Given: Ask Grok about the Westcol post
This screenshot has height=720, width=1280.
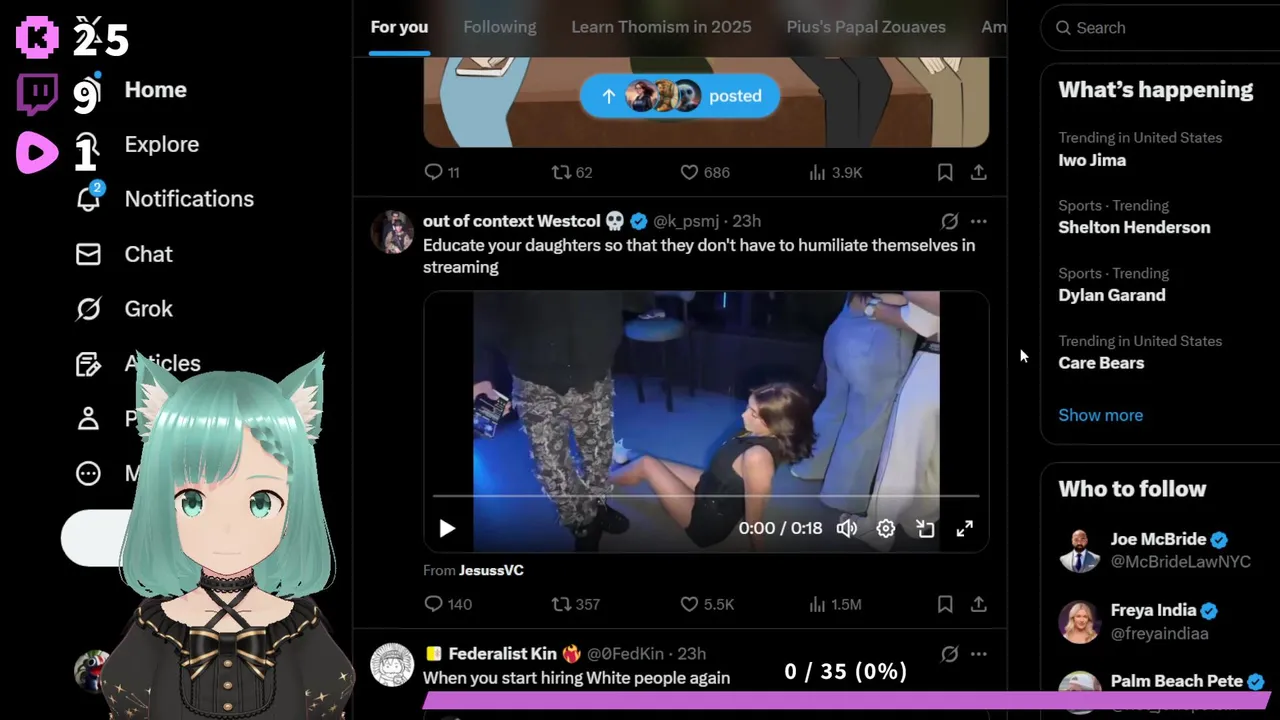Looking at the screenshot, I should pos(949,221).
